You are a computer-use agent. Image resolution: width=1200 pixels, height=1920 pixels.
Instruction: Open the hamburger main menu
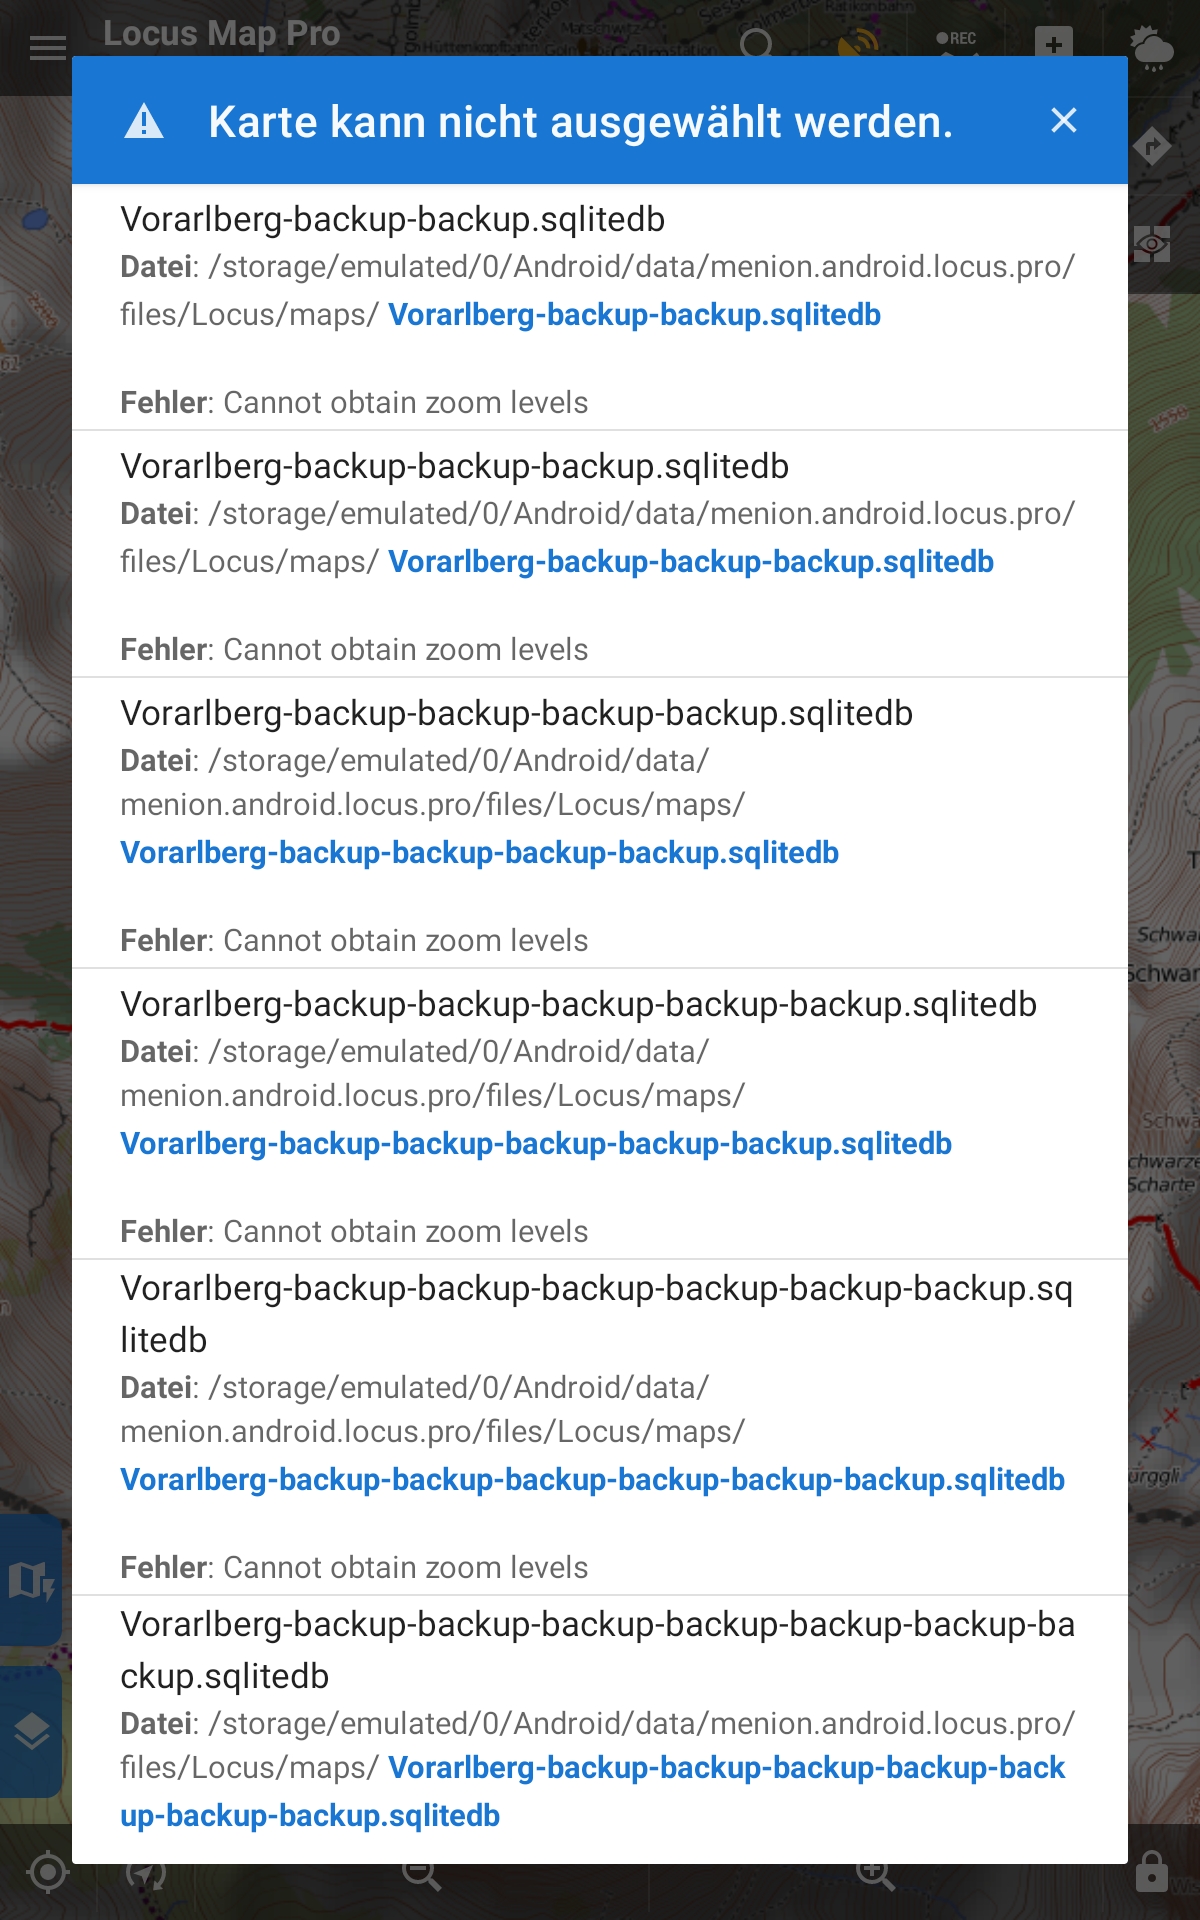47,47
